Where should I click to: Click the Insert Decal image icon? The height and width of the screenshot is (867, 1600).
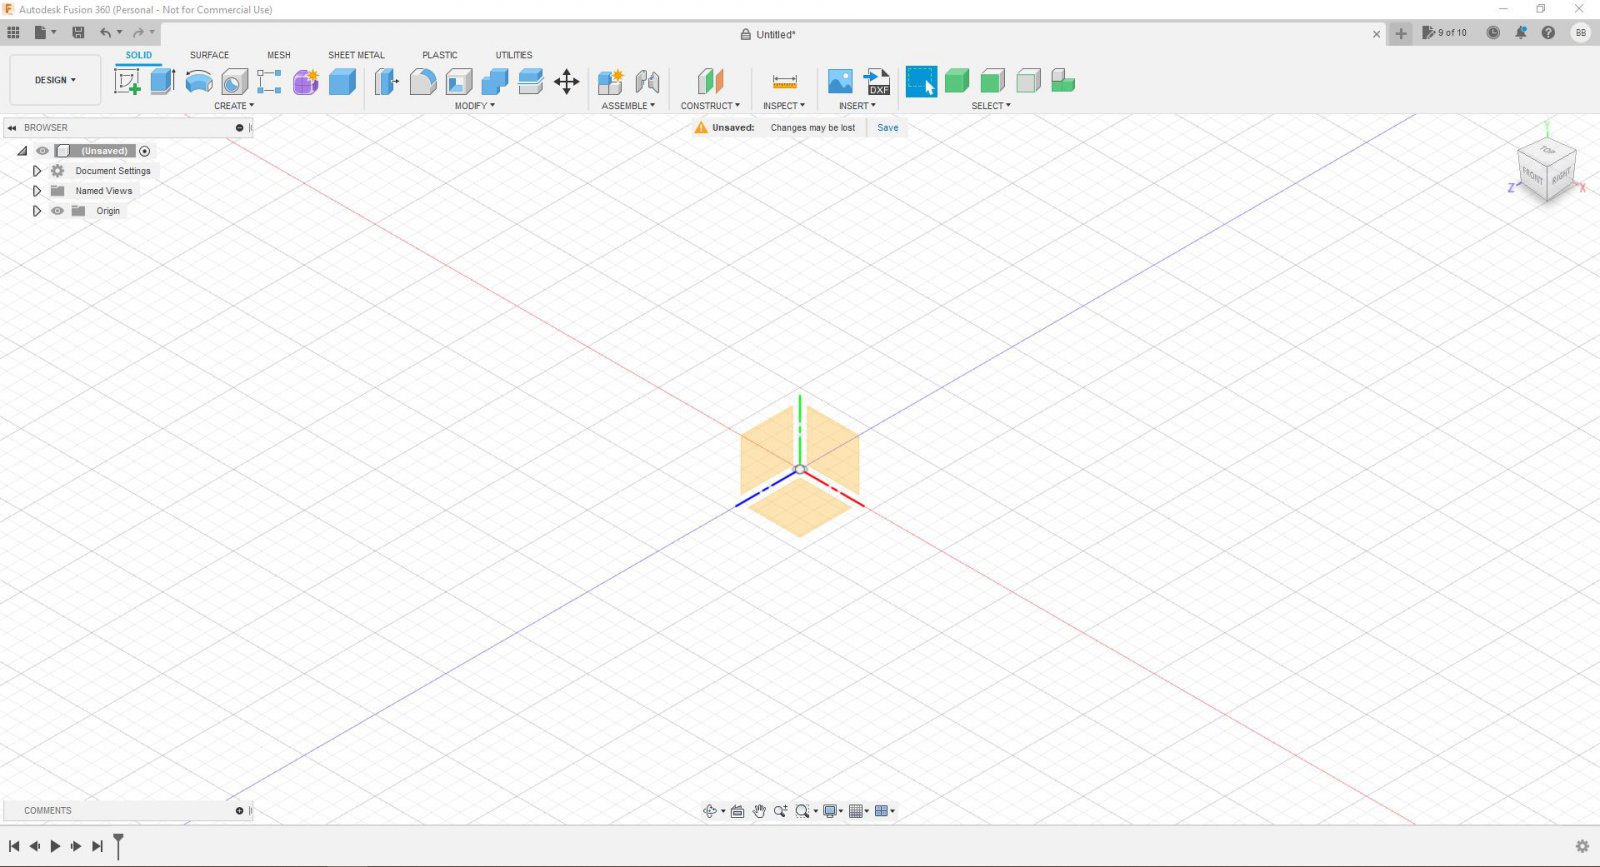tap(840, 82)
